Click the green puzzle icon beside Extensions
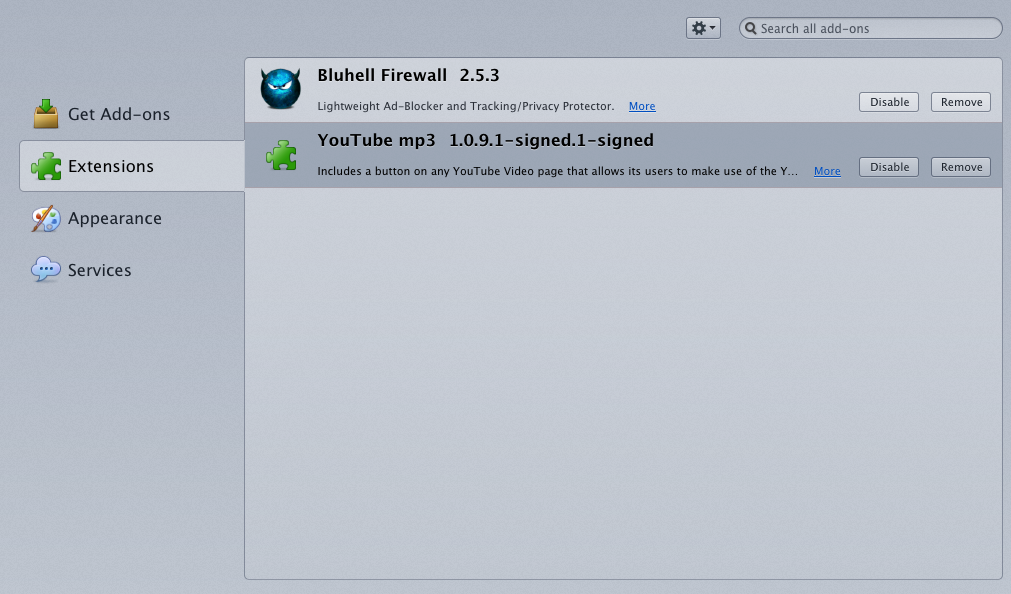Viewport: 1011px width, 594px height. pyautogui.click(x=46, y=166)
